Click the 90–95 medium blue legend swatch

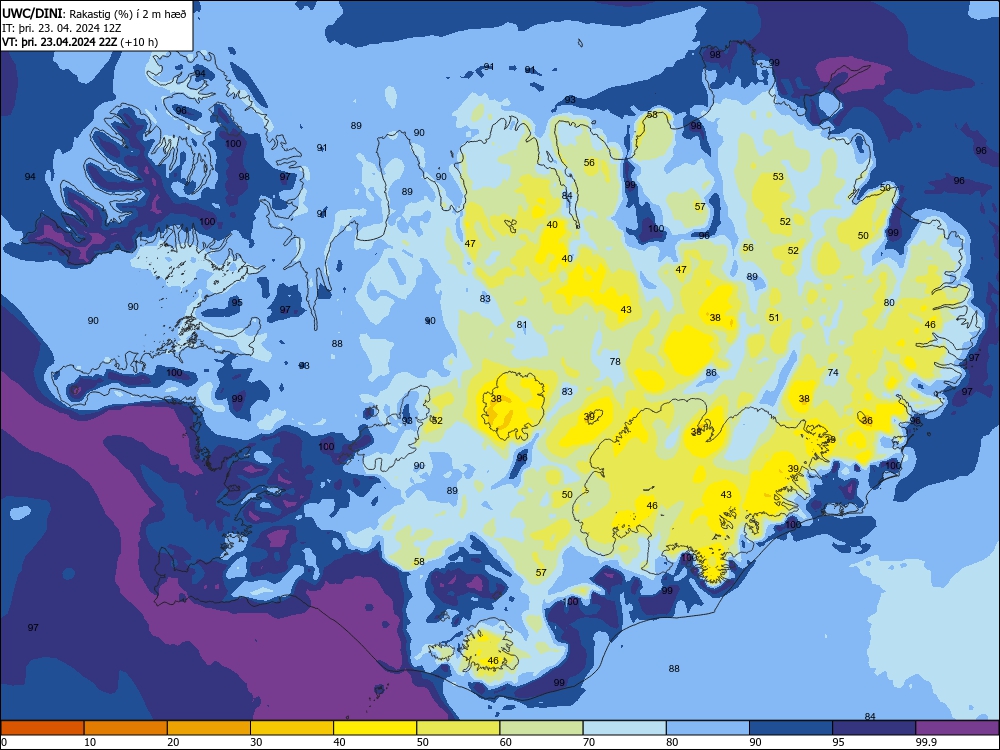click(791, 728)
